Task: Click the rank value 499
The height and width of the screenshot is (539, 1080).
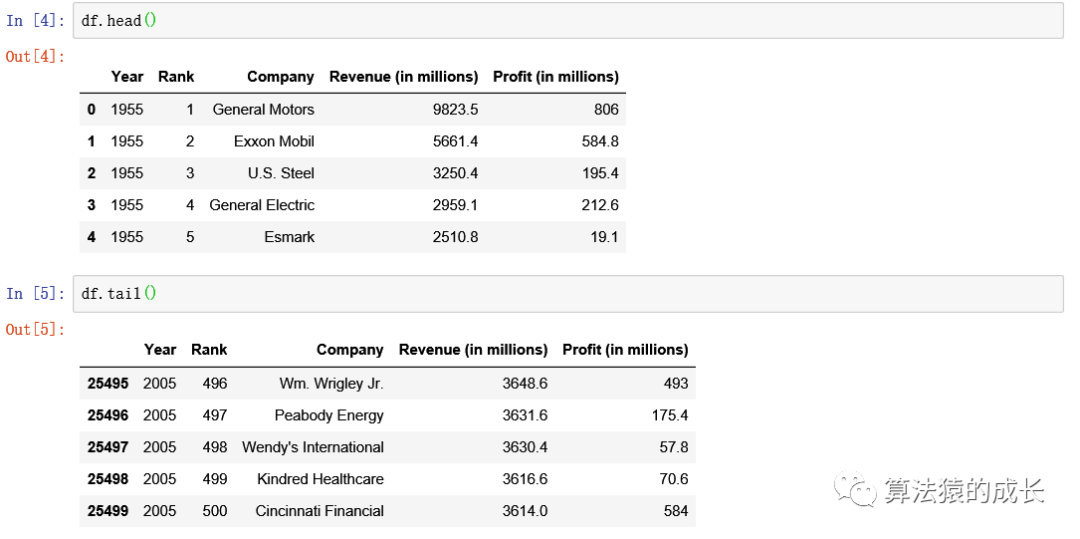Action: pos(215,478)
